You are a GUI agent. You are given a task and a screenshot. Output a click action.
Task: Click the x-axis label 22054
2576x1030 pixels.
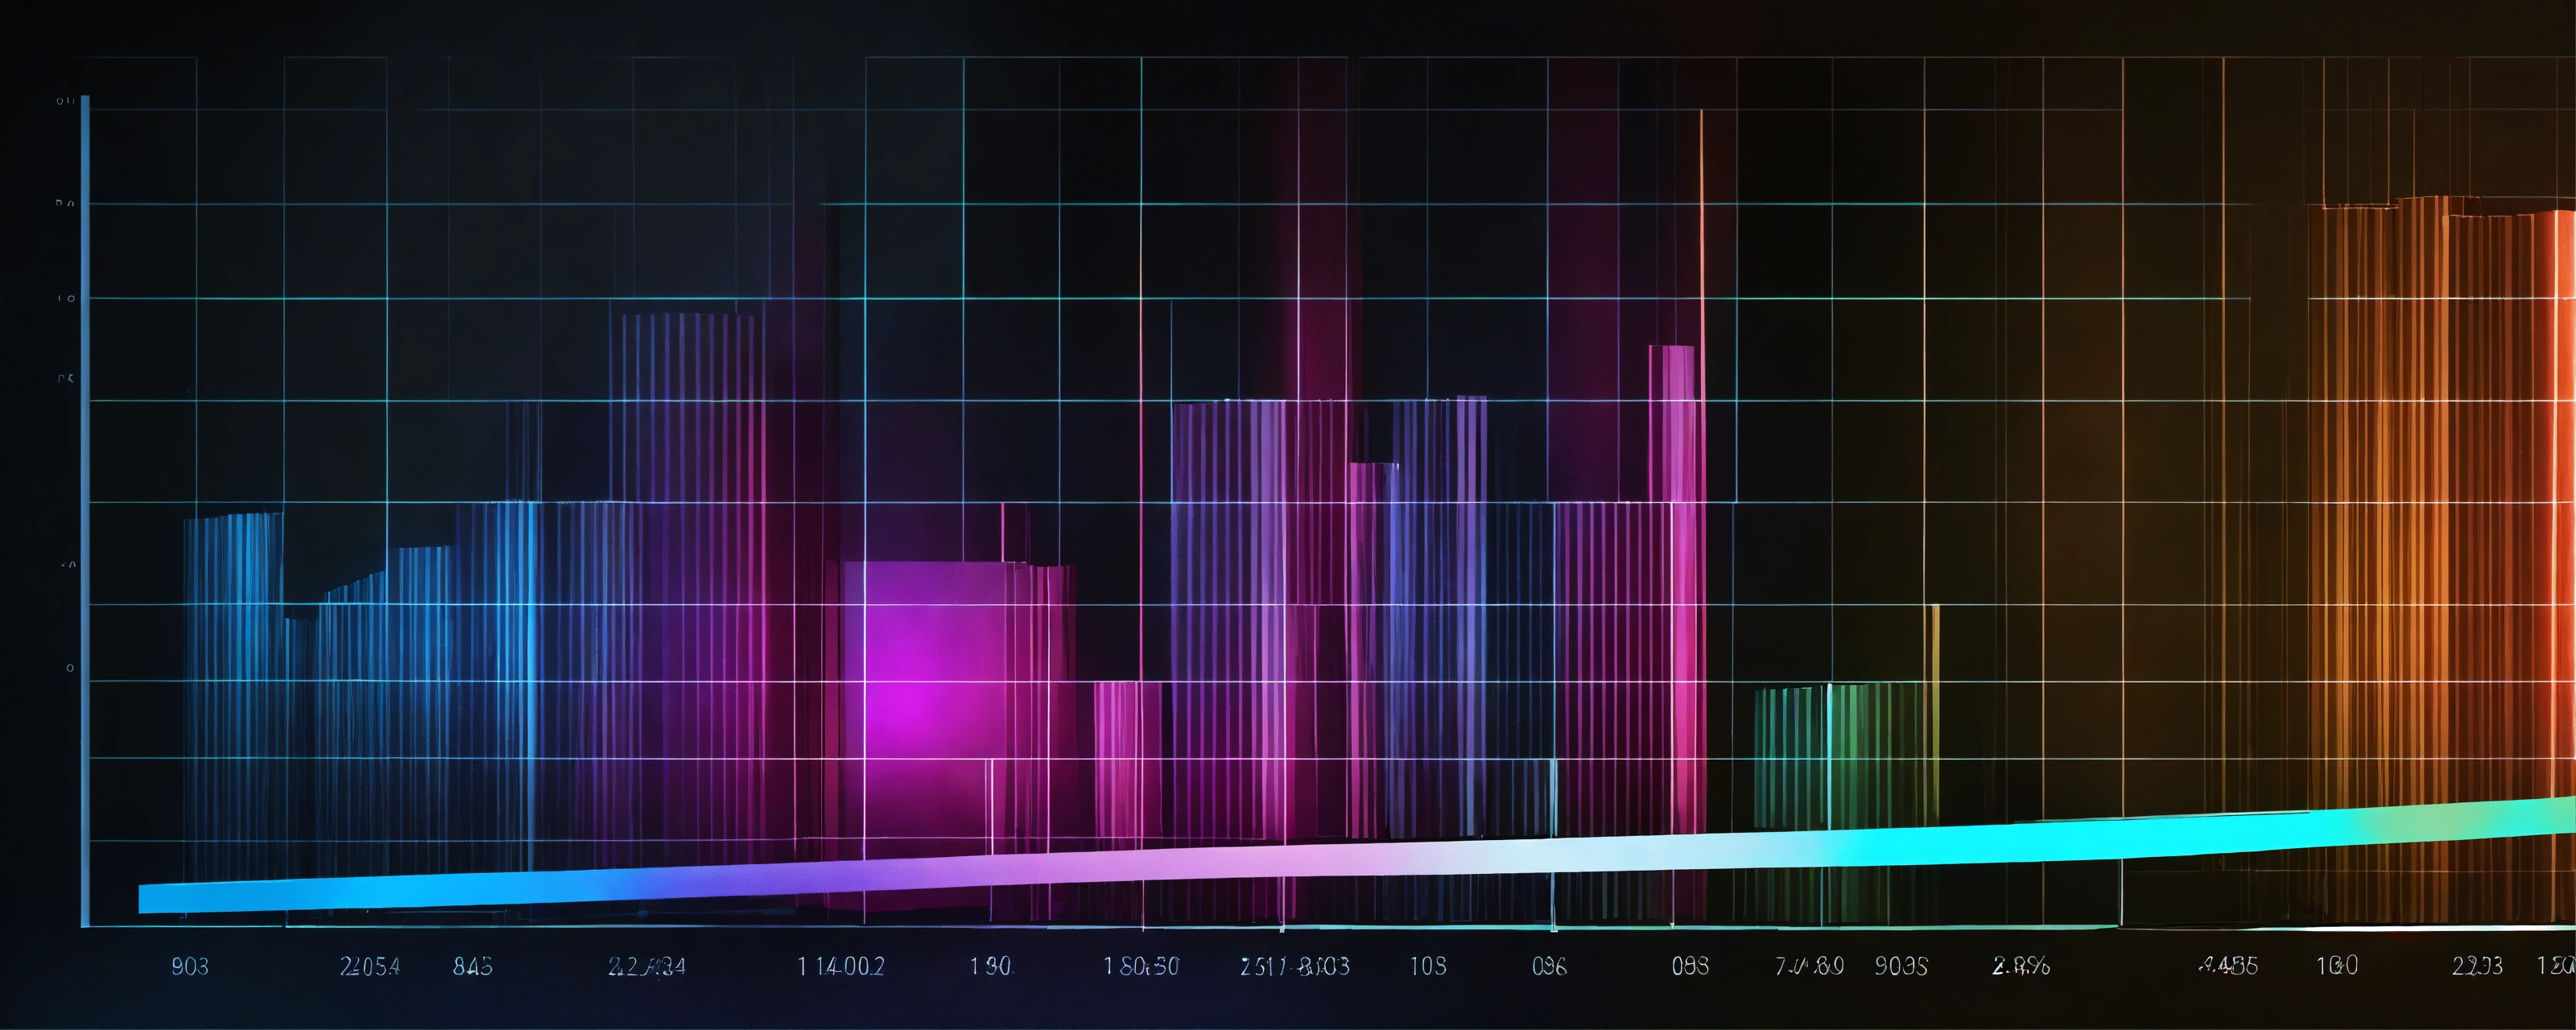[370, 966]
